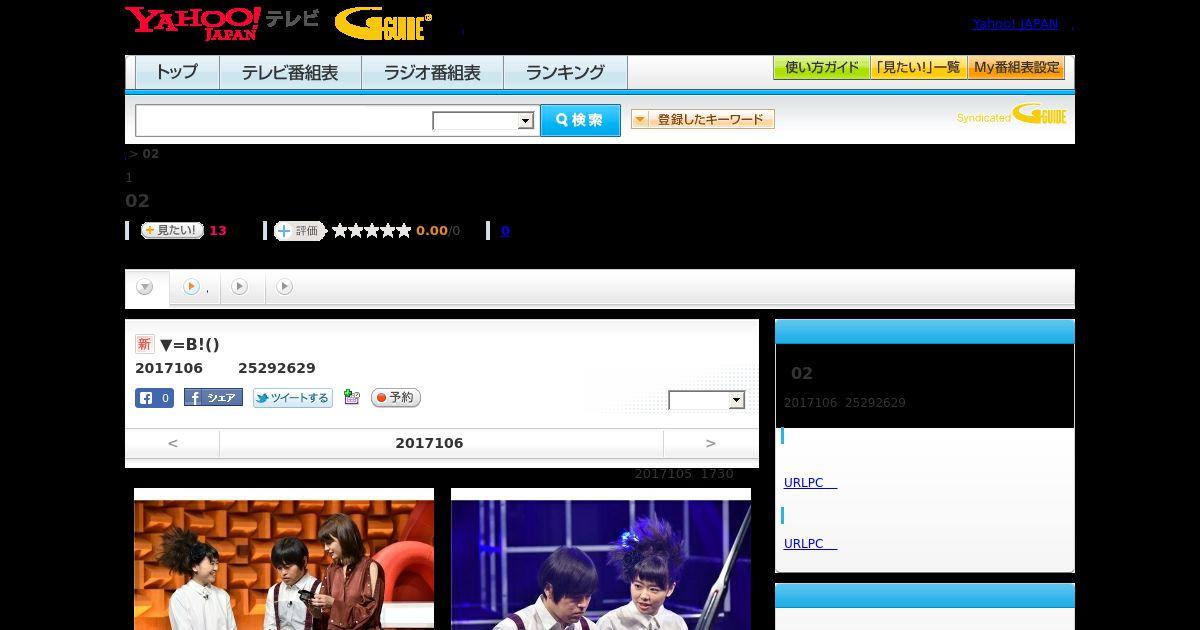Screen dimensions: 1200x630
Task: Click the Facebook like counter showing 0
Action: (x=154, y=398)
